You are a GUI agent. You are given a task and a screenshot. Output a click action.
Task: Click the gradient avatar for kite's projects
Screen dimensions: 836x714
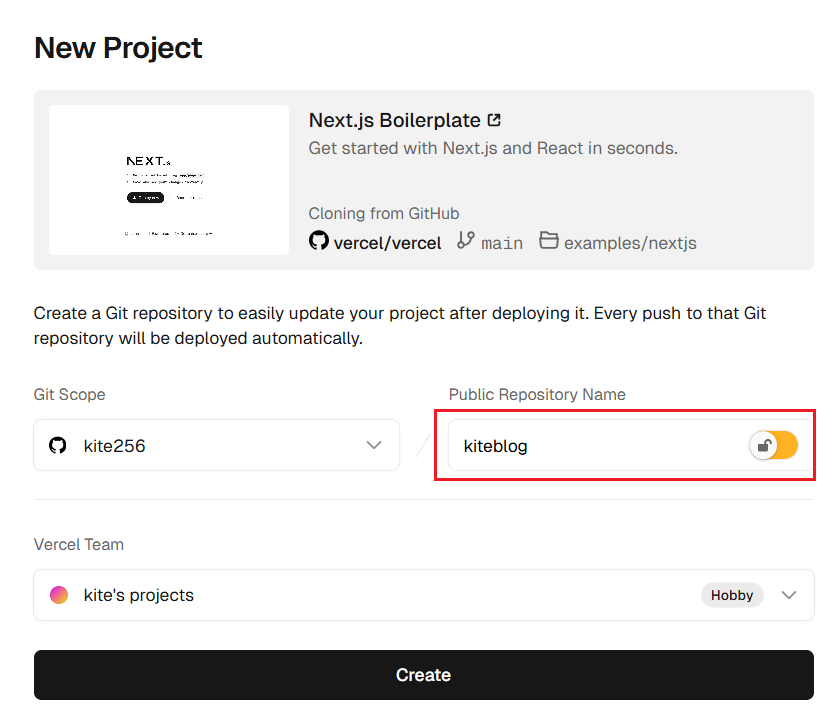click(x=59, y=595)
